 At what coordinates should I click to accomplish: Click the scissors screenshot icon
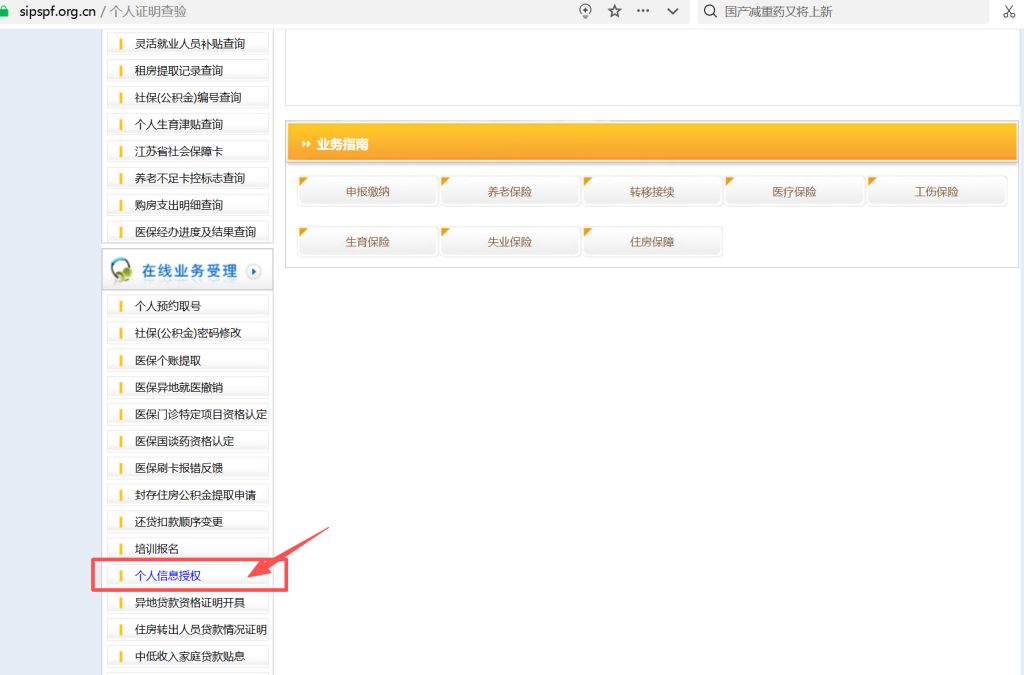(x=1009, y=11)
